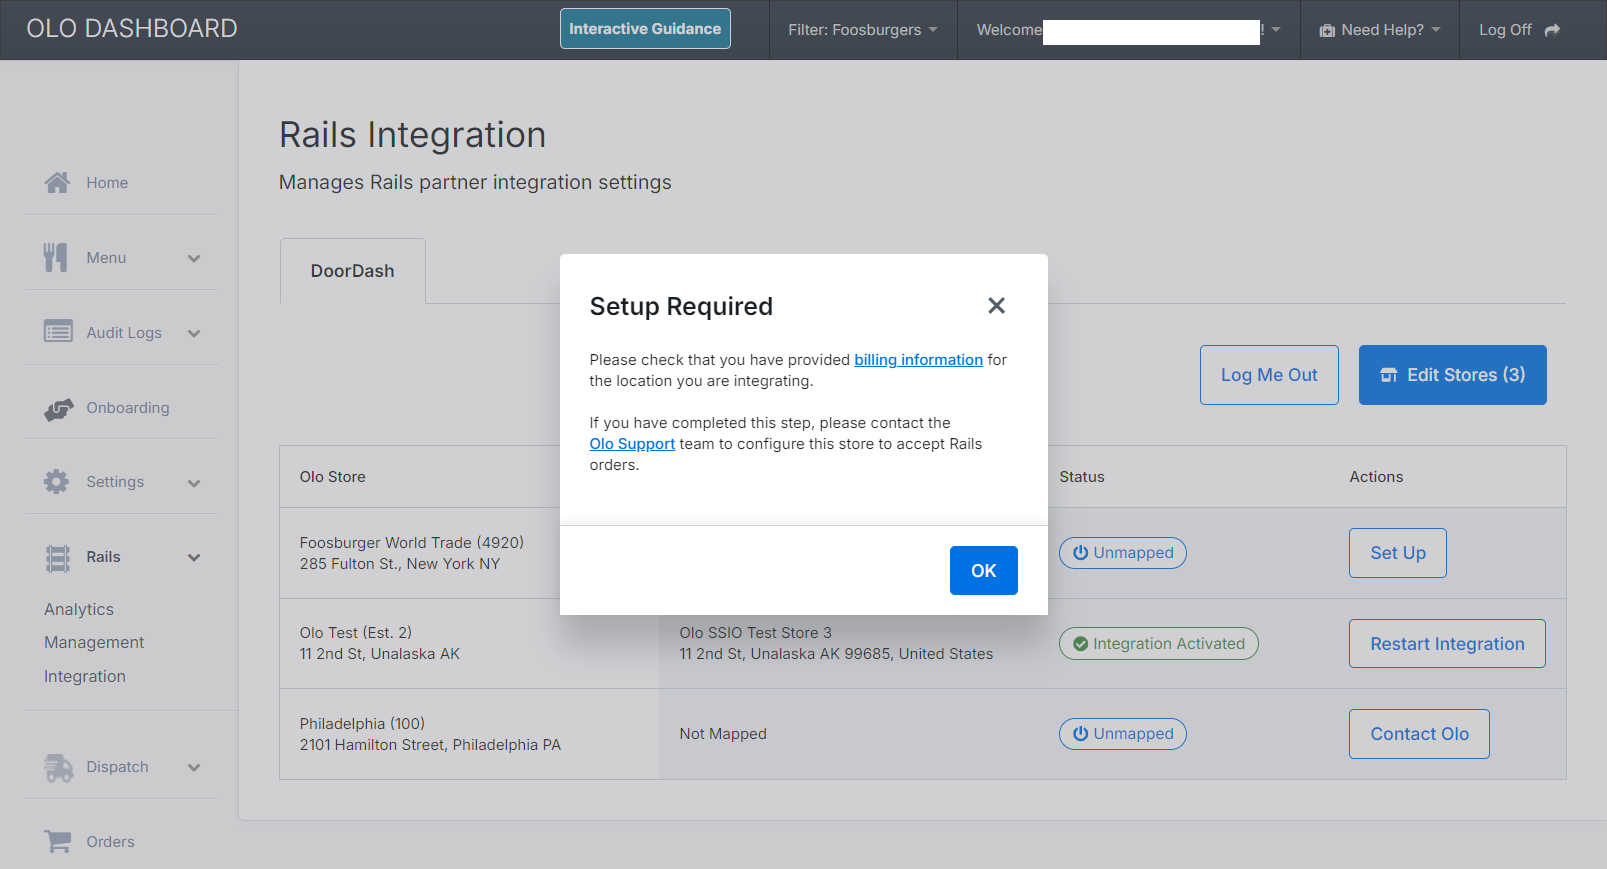The image size is (1607, 869).
Task: Open Analytics under Rails
Action: coord(79,609)
